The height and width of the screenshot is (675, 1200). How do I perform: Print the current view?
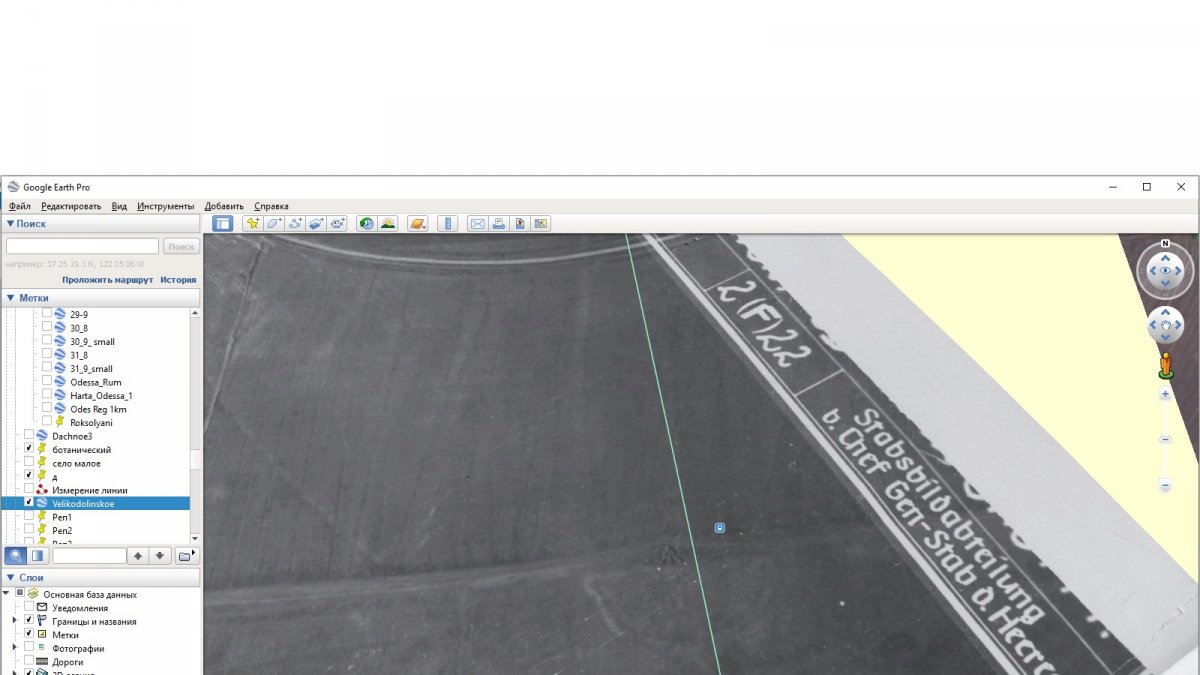click(499, 224)
